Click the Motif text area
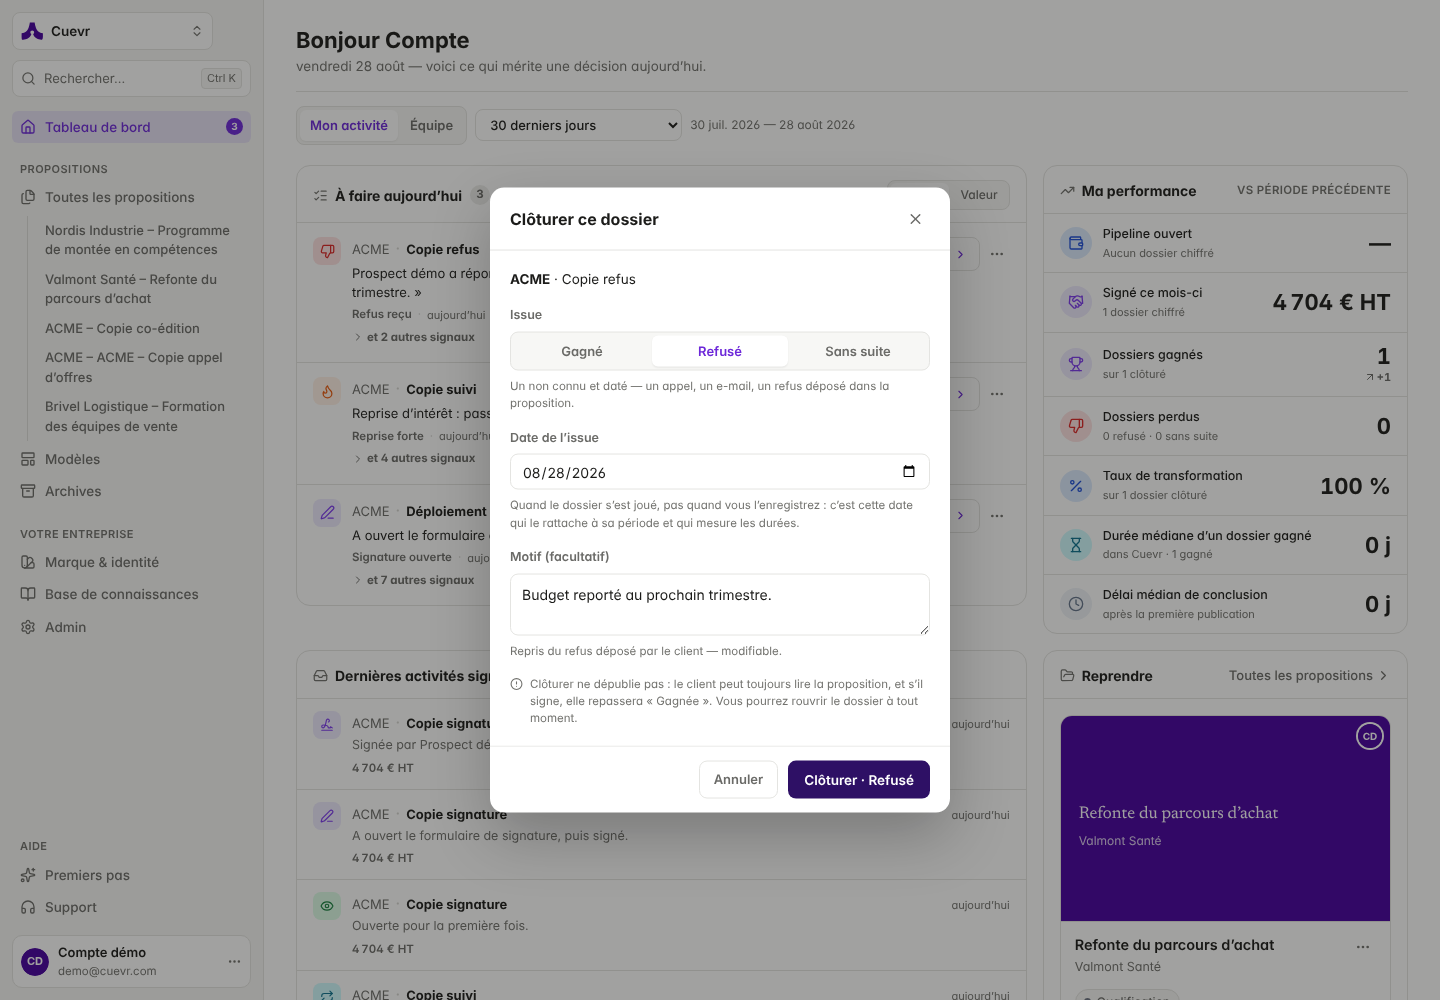 [x=720, y=604]
